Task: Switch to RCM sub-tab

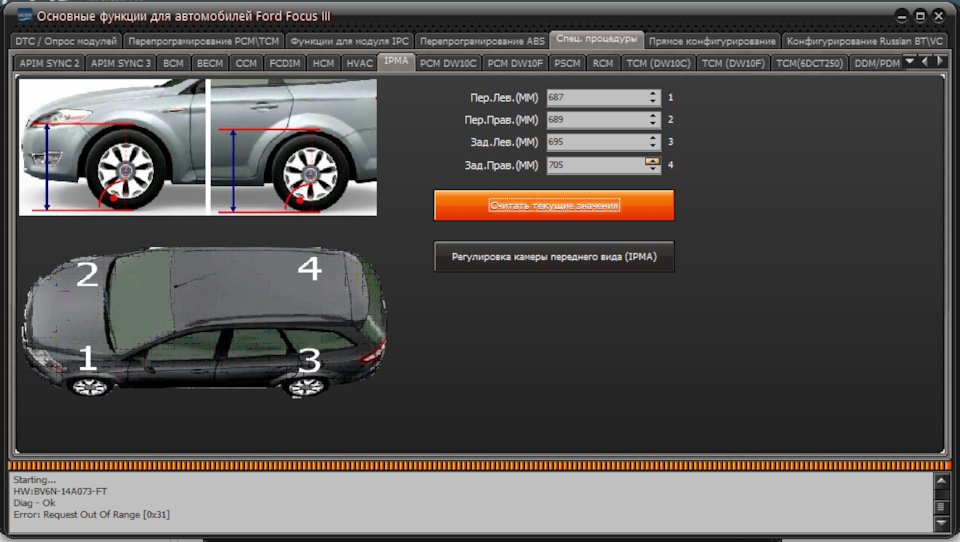Action: point(603,63)
